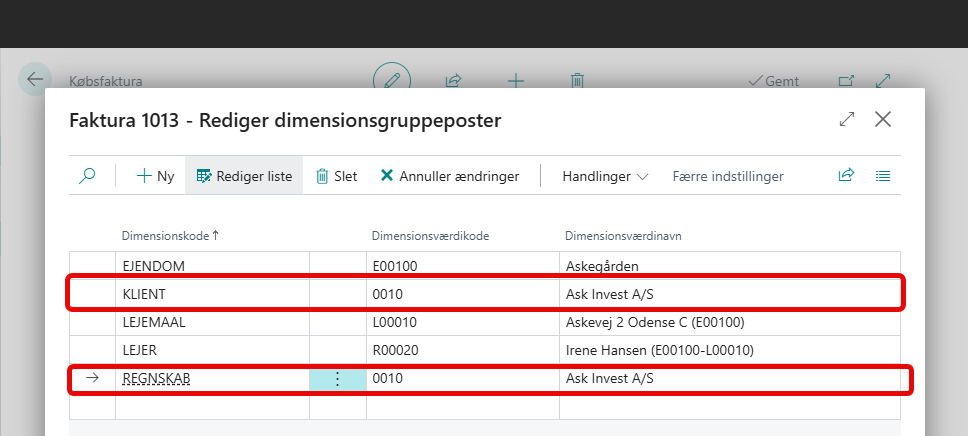This screenshot has width=968, height=436.
Task: Open page in new window icon
Action: tap(846, 81)
